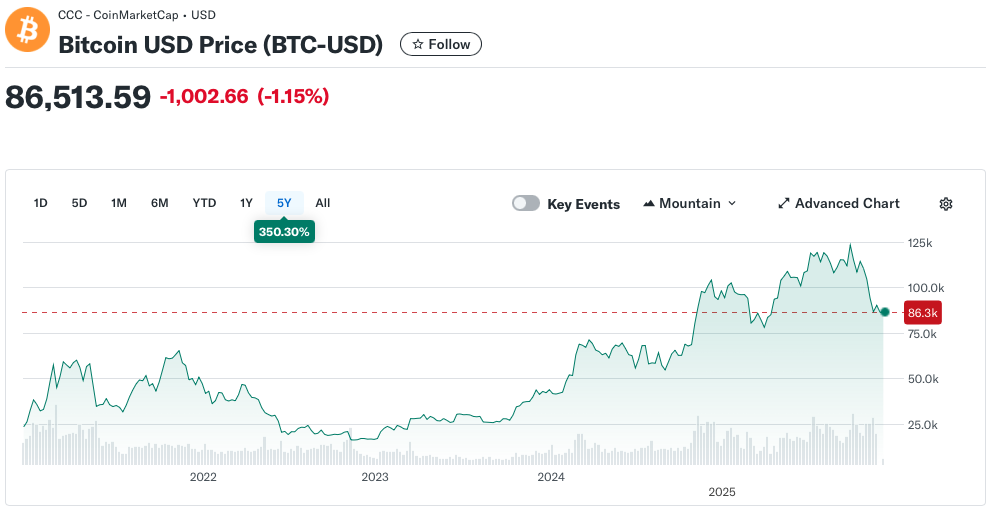Click the green current-price dot on chart
Image resolution: width=998 pixels, height=514 pixels.
pyautogui.click(x=885, y=312)
